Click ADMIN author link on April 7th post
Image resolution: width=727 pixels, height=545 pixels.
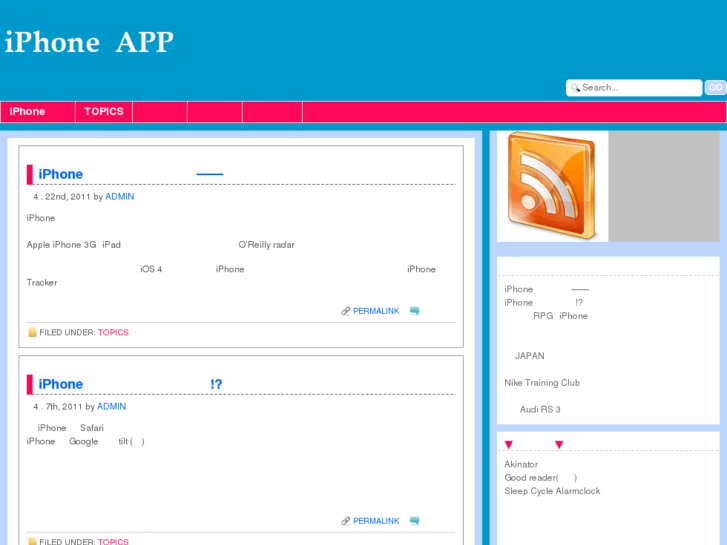point(111,407)
